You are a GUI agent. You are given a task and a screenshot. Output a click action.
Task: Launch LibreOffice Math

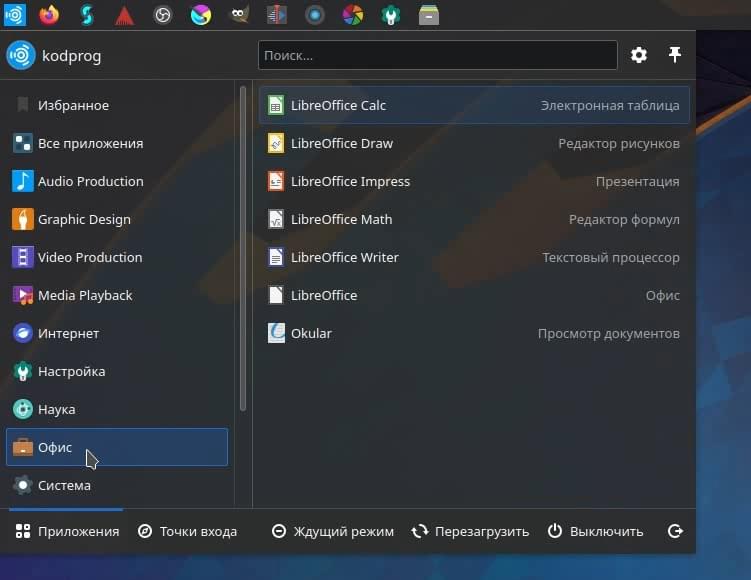(474, 219)
